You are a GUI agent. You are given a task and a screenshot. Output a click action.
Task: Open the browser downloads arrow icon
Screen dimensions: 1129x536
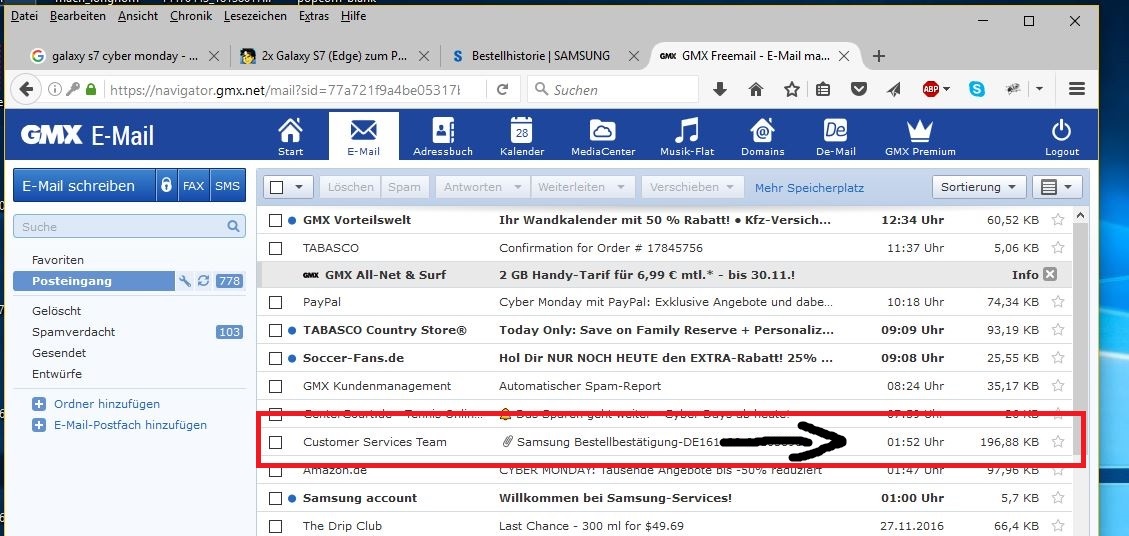point(719,89)
